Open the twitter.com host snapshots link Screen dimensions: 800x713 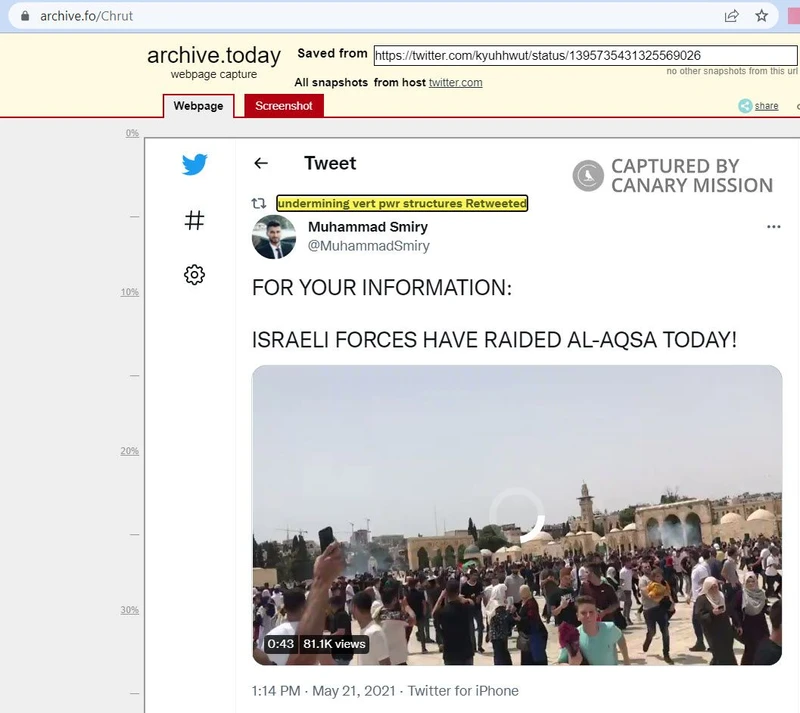pyautogui.click(x=455, y=82)
